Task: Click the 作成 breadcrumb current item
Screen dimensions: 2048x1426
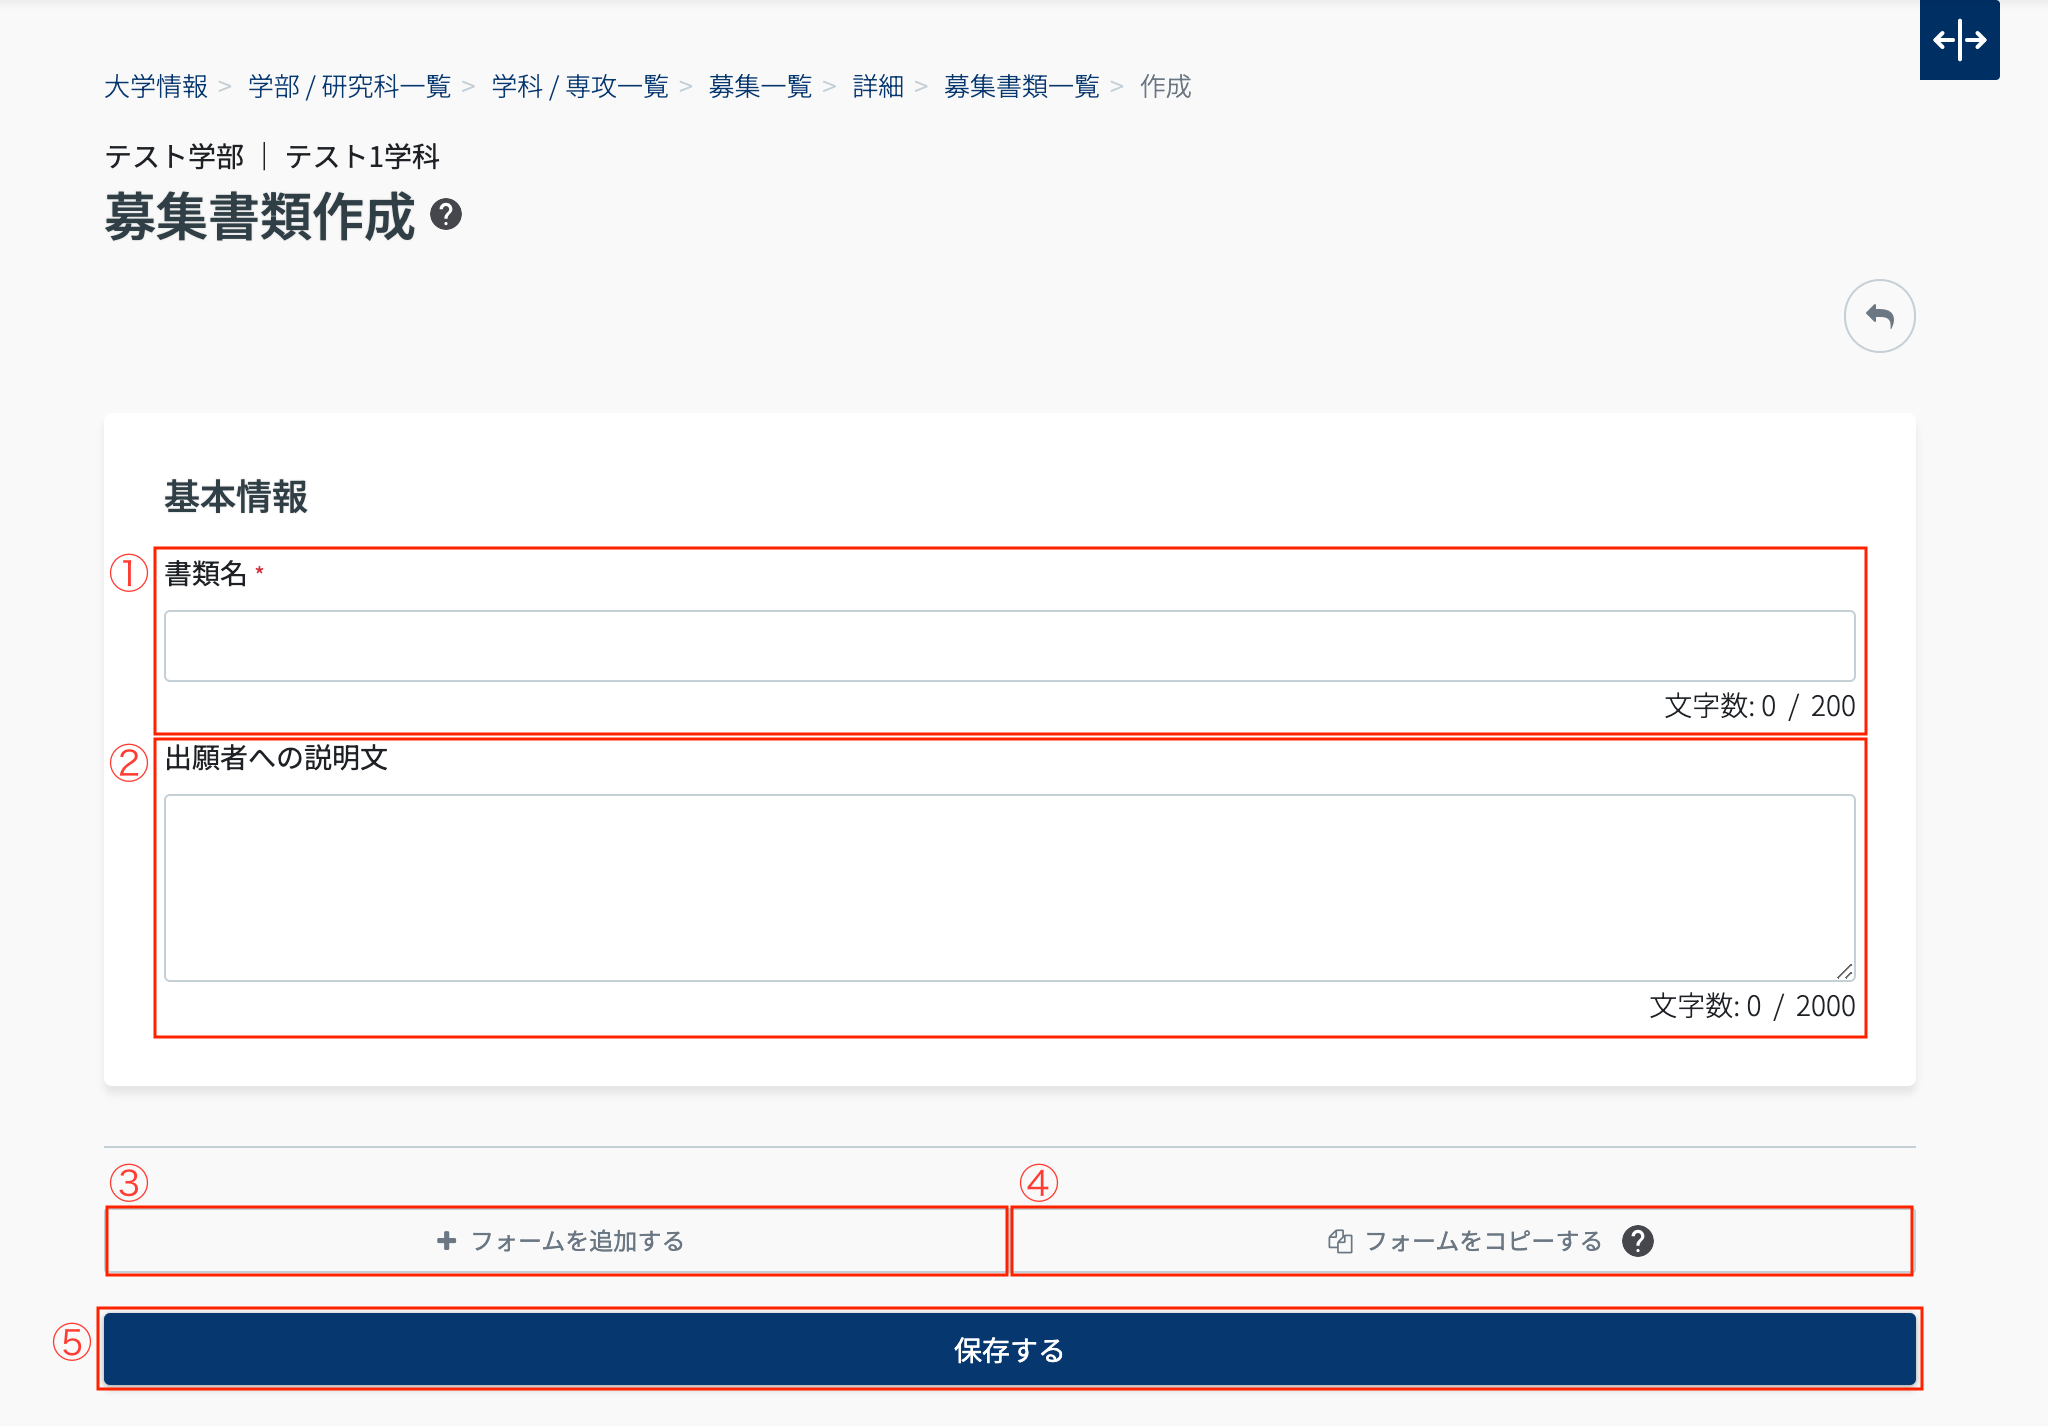Action: 1165,87
